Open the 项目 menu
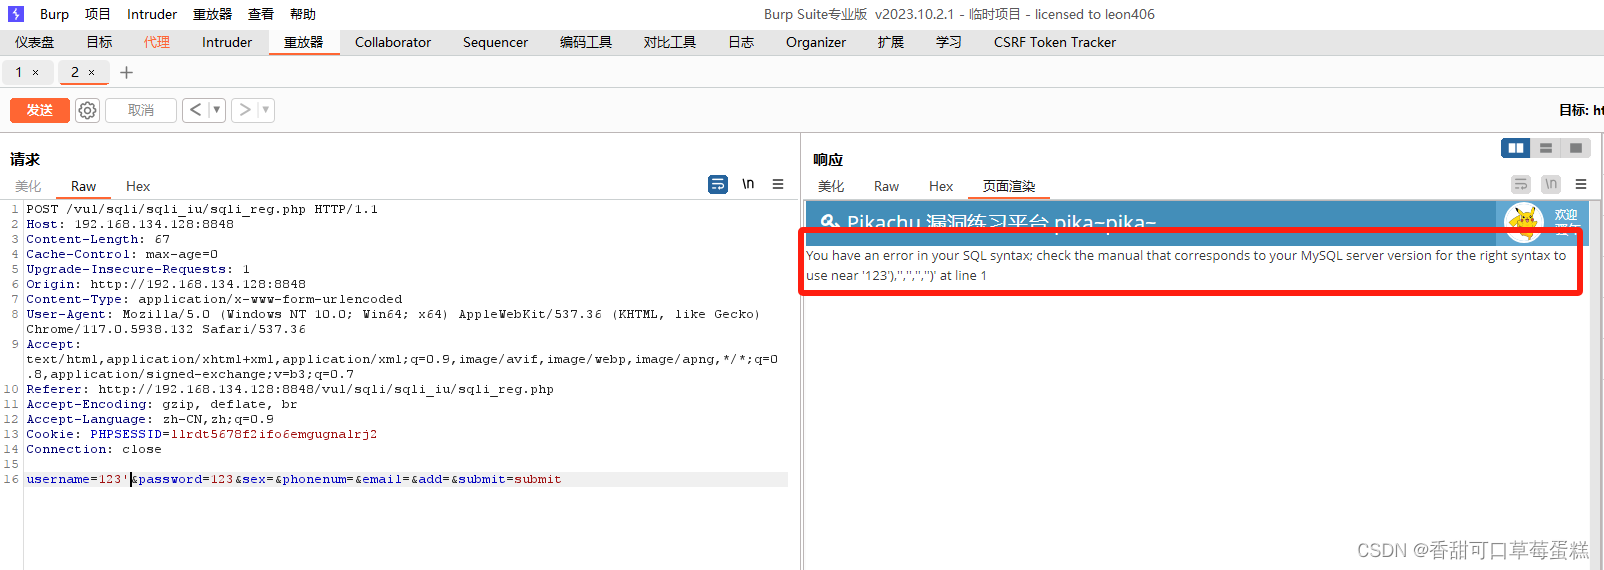Image resolution: width=1604 pixels, height=570 pixels. click(98, 14)
